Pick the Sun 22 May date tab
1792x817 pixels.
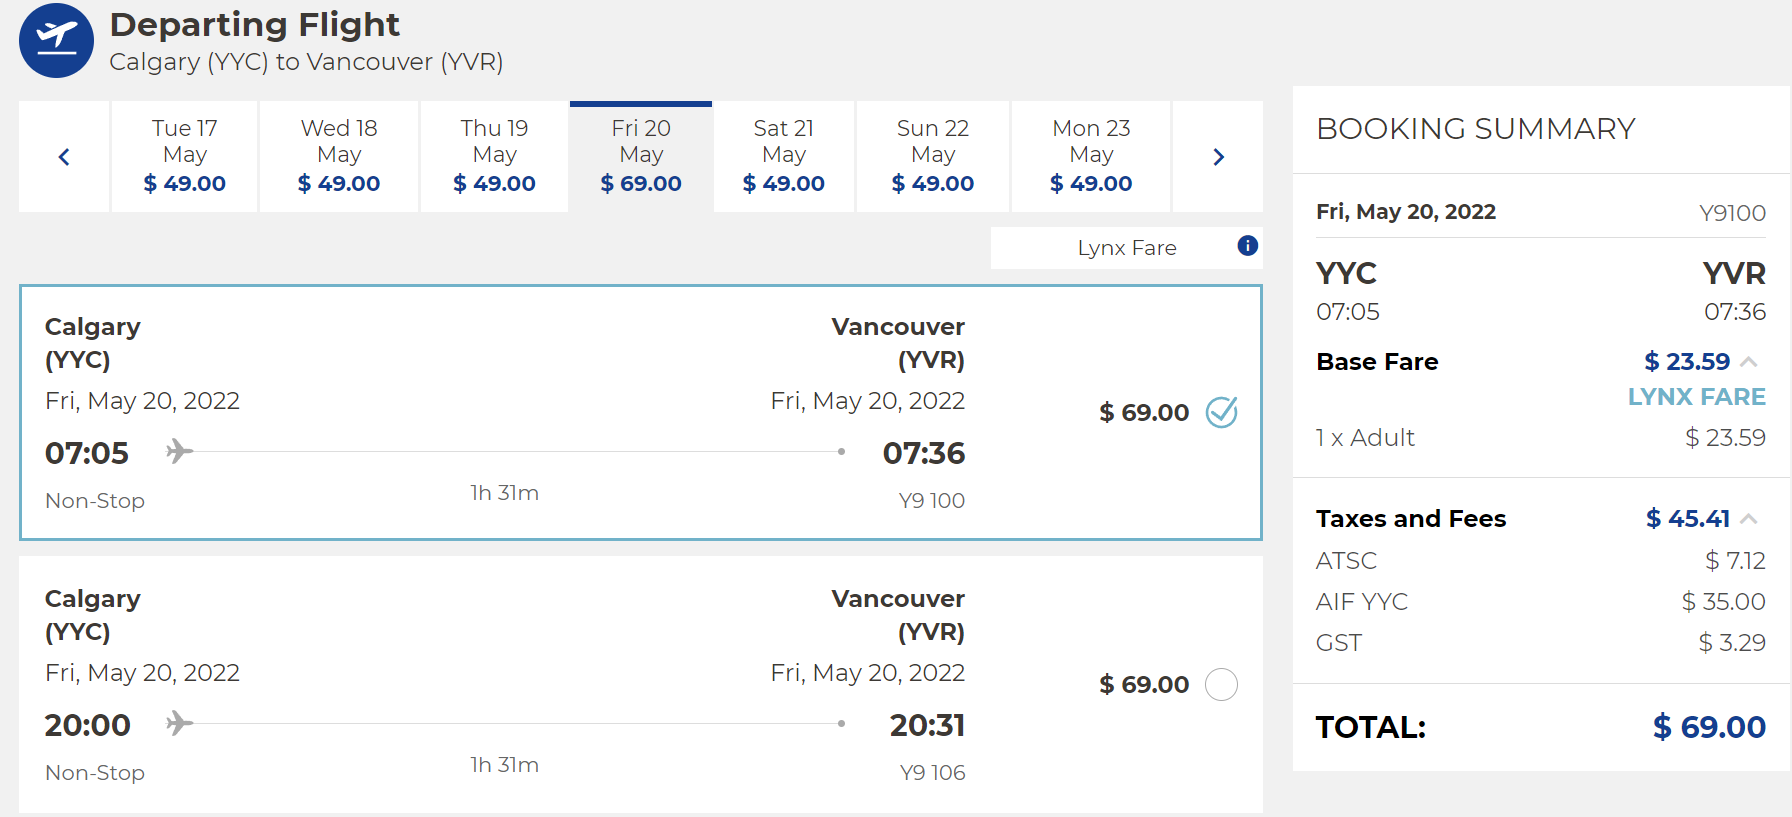pyautogui.click(x=932, y=156)
